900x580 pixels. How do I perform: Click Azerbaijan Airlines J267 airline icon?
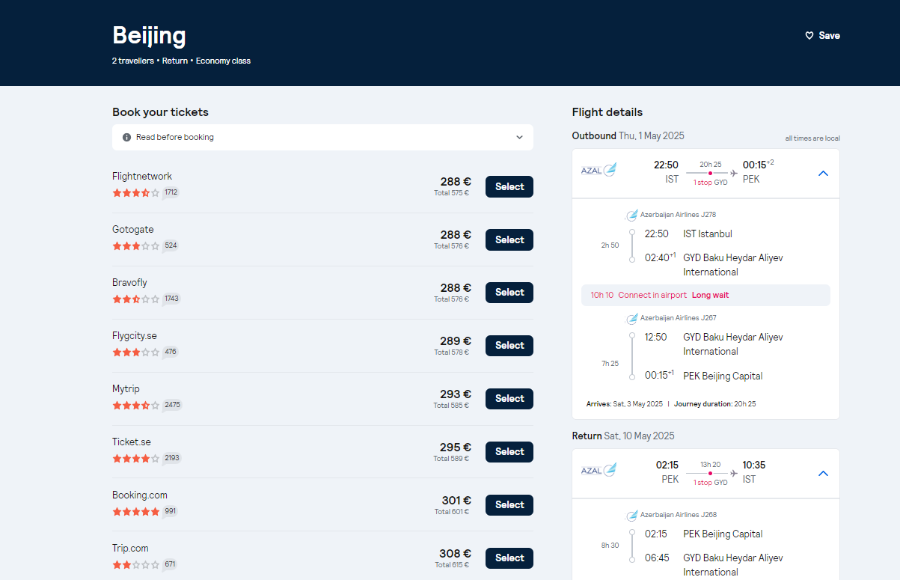pyautogui.click(x=631, y=319)
